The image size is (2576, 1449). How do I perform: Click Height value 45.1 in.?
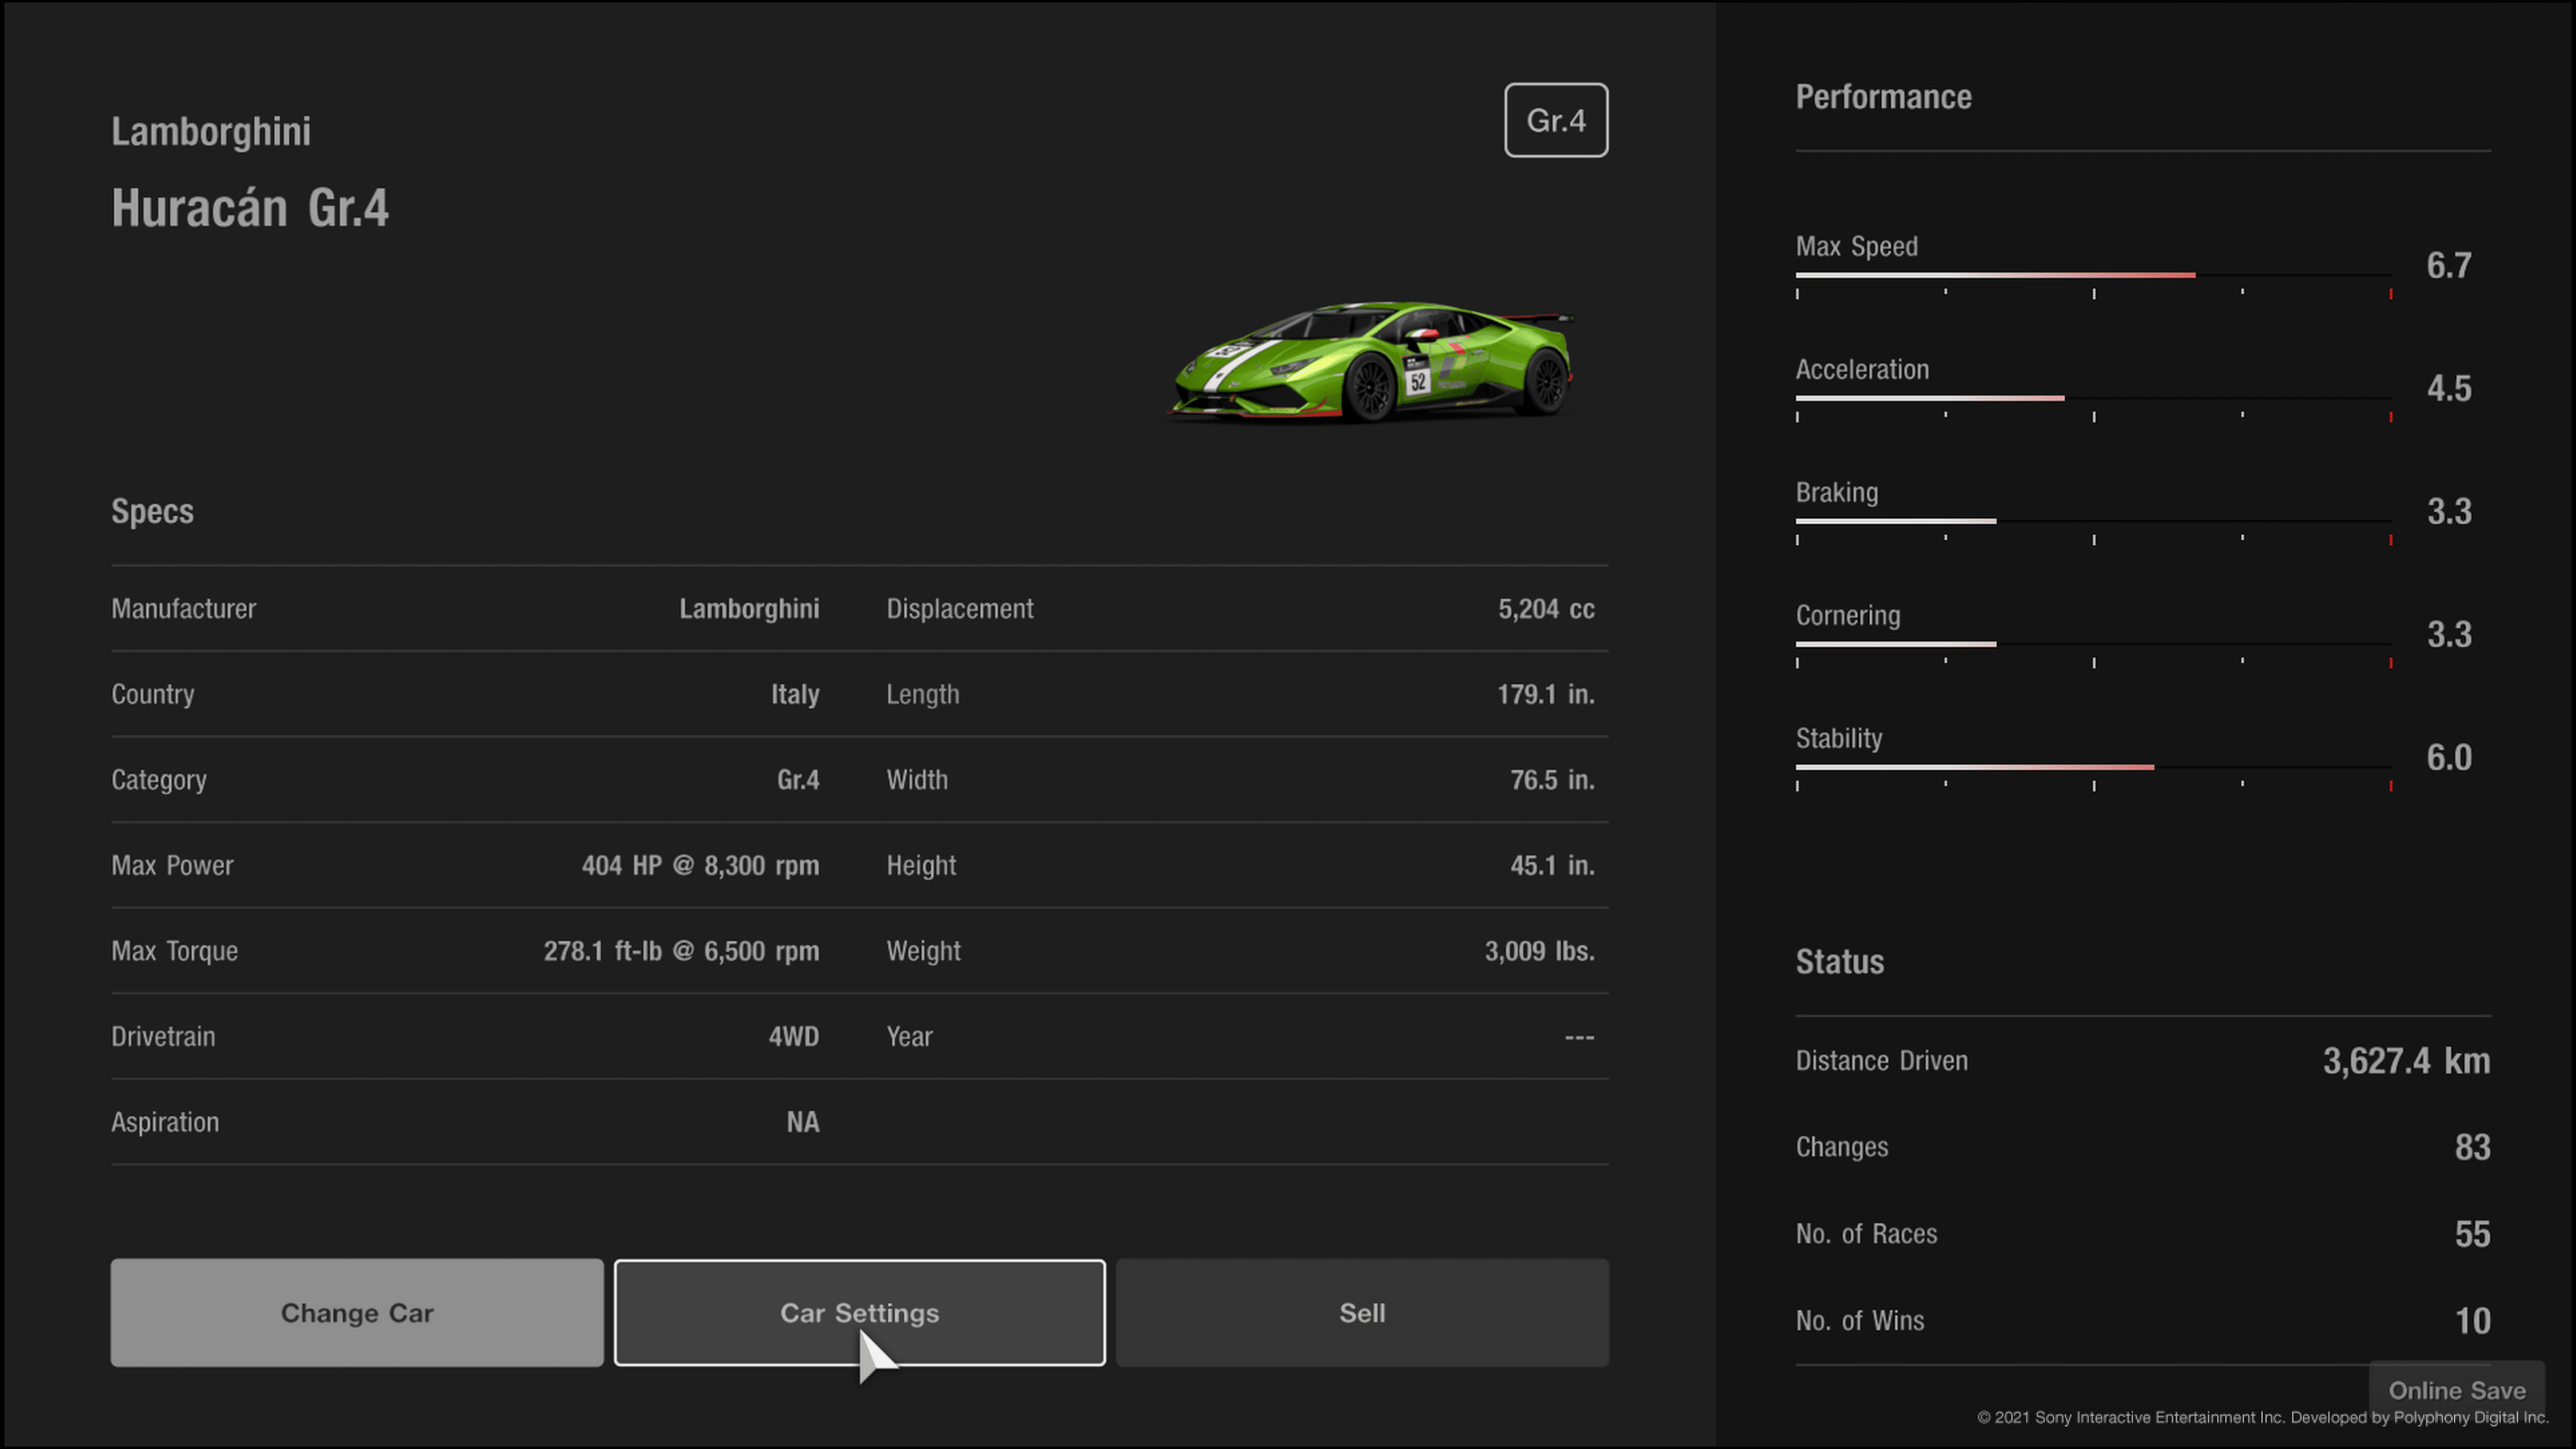pos(1552,865)
